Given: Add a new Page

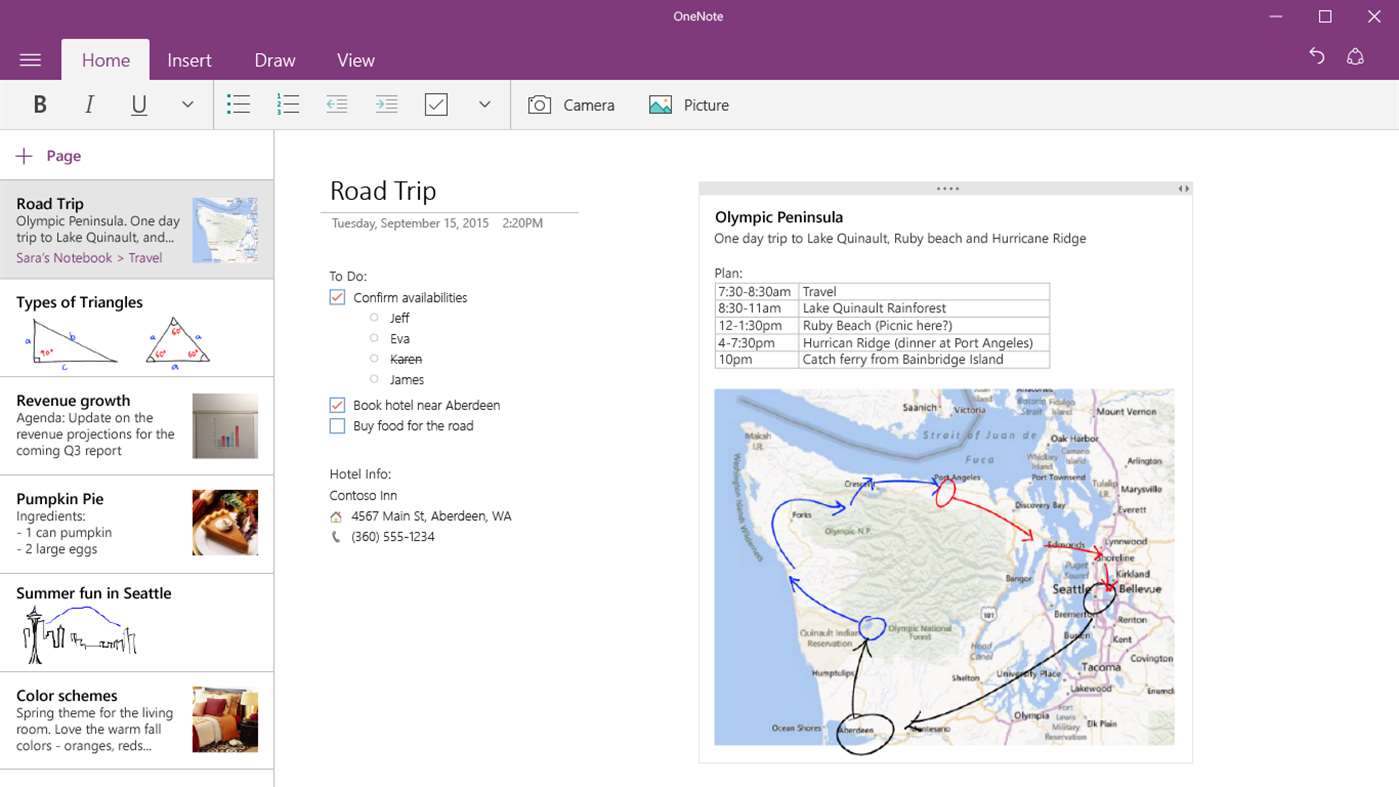Looking at the screenshot, I should [48, 156].
